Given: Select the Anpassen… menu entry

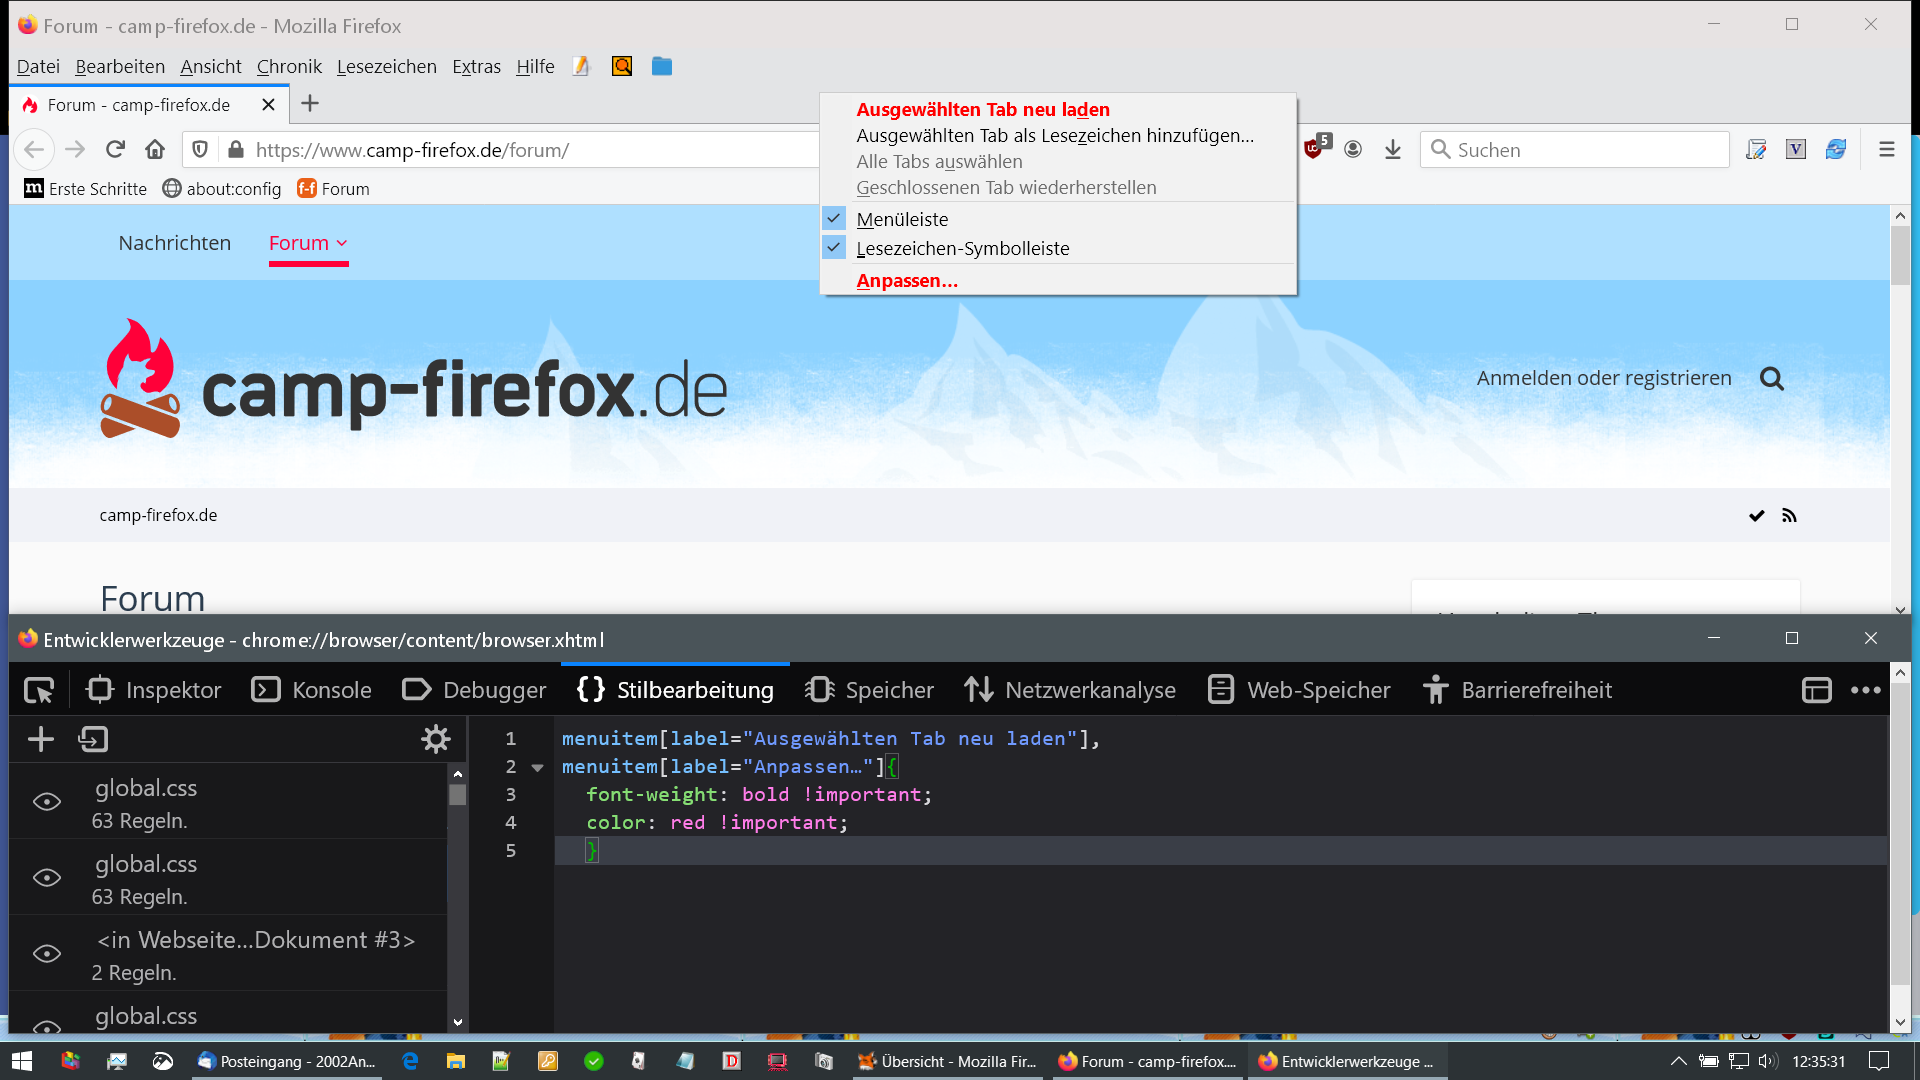Looking at the screenshot, I should (x=907, y=281).
